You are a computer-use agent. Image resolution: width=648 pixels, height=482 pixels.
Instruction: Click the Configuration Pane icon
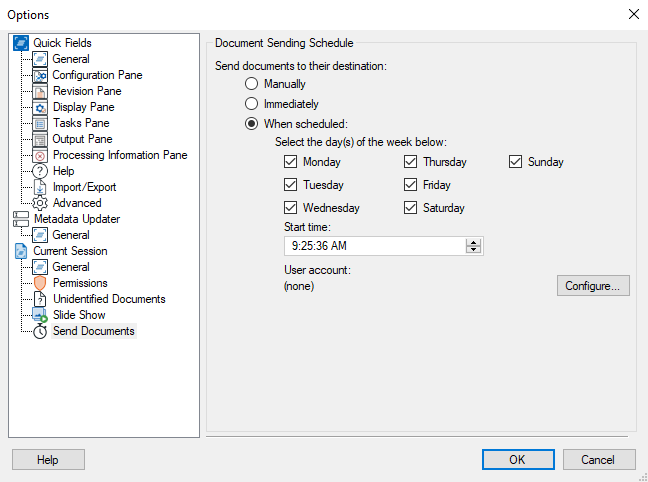(x=40, y=75)
